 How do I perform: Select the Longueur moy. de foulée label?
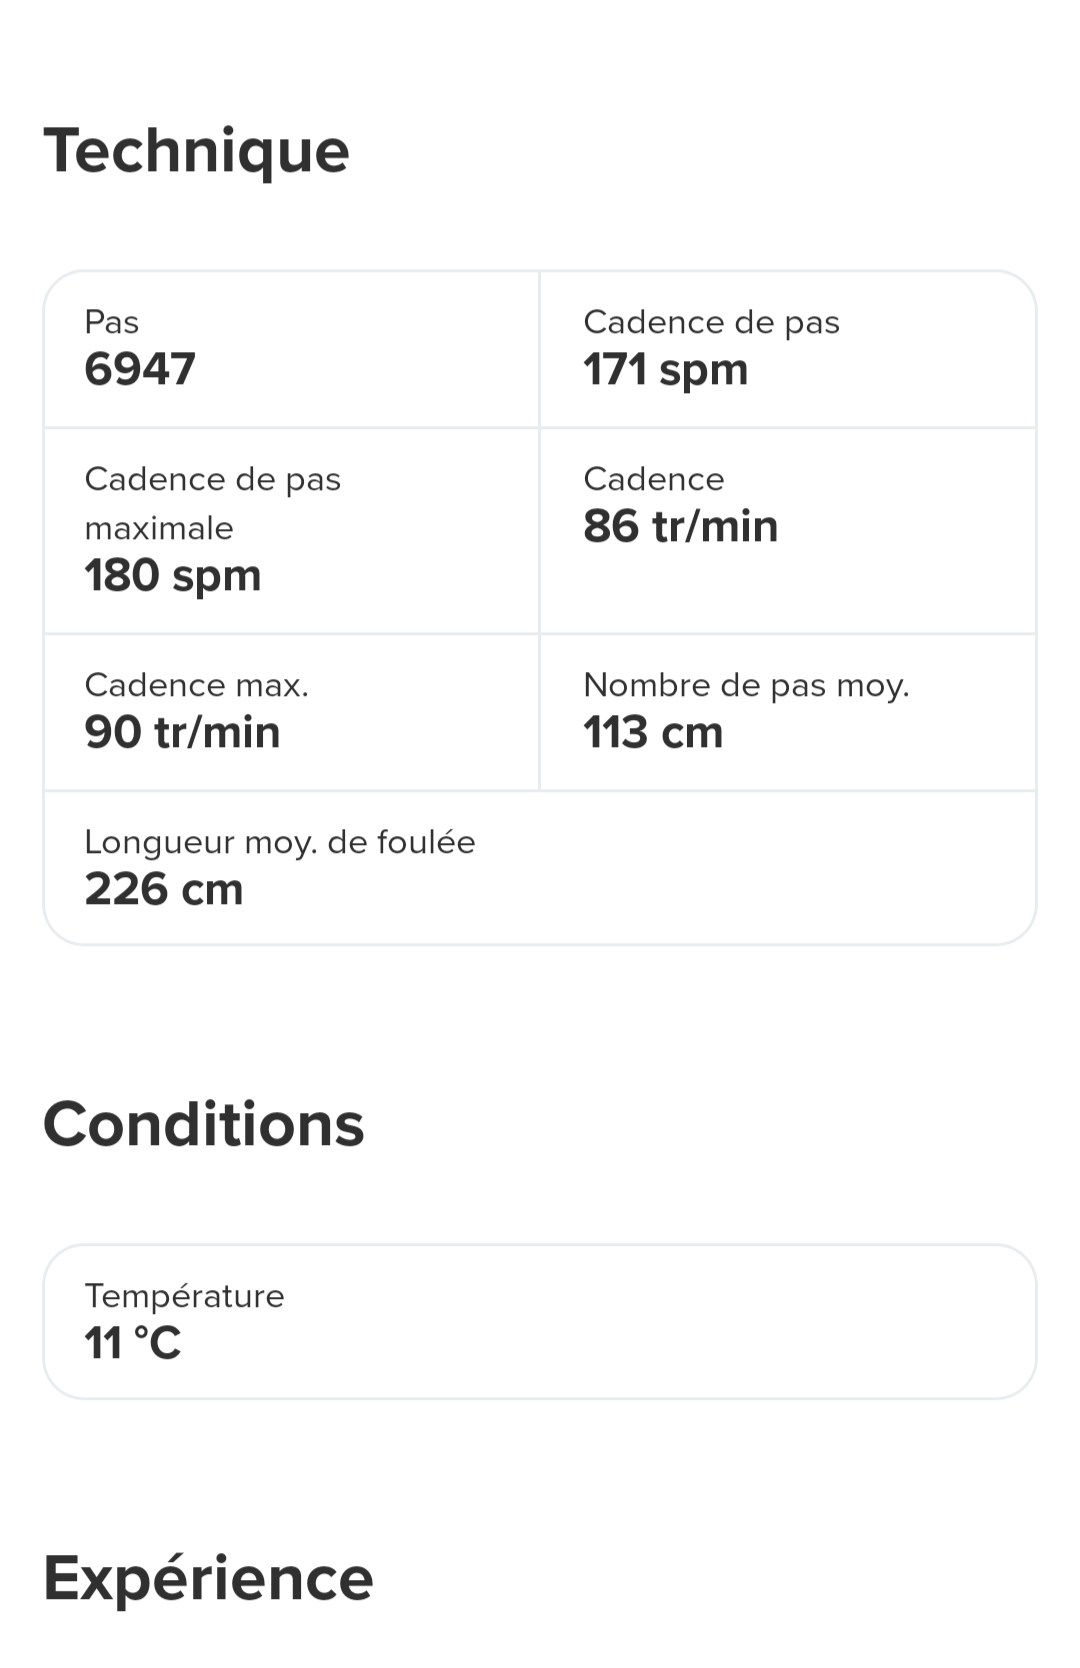tap(280, 842)
